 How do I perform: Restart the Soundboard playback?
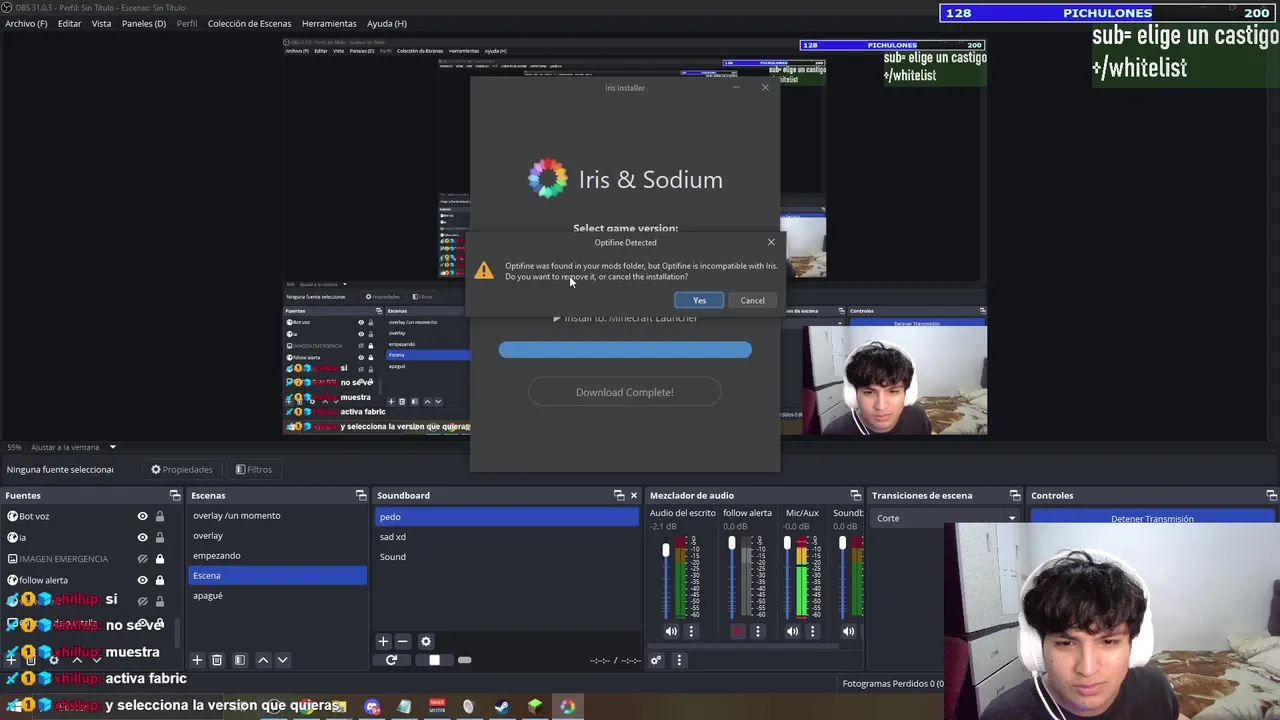coord(391,660)
